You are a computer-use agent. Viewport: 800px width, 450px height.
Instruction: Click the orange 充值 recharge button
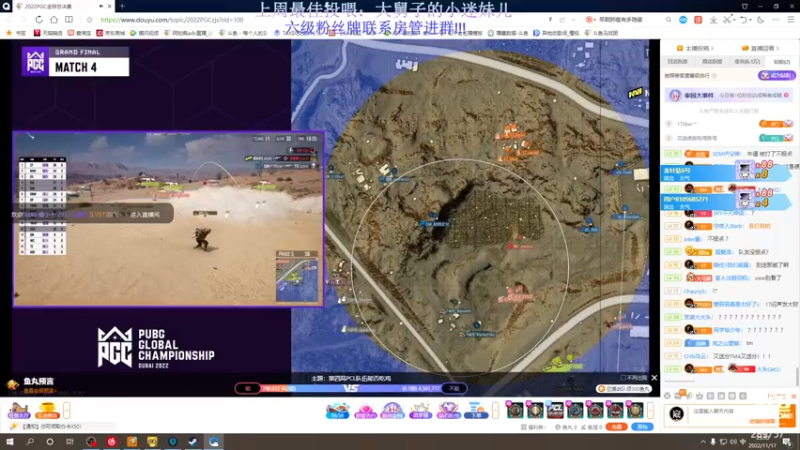(616, 427)
